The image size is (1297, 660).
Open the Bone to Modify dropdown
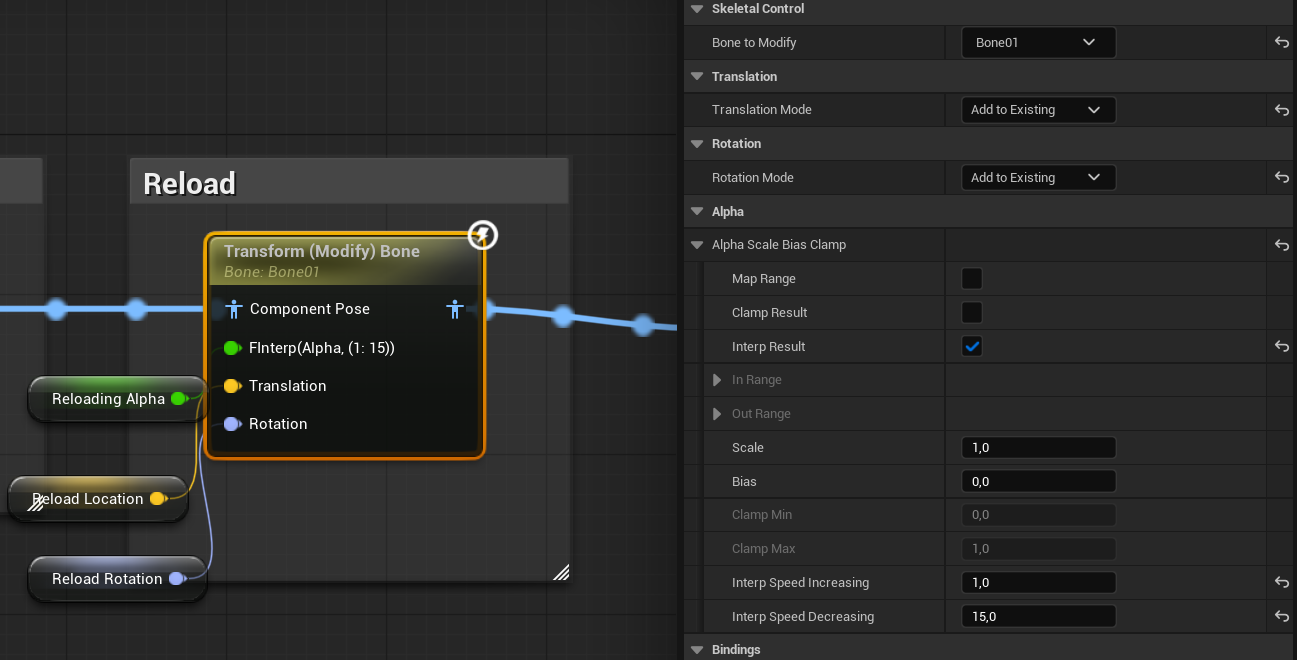tap(1038, 43)
